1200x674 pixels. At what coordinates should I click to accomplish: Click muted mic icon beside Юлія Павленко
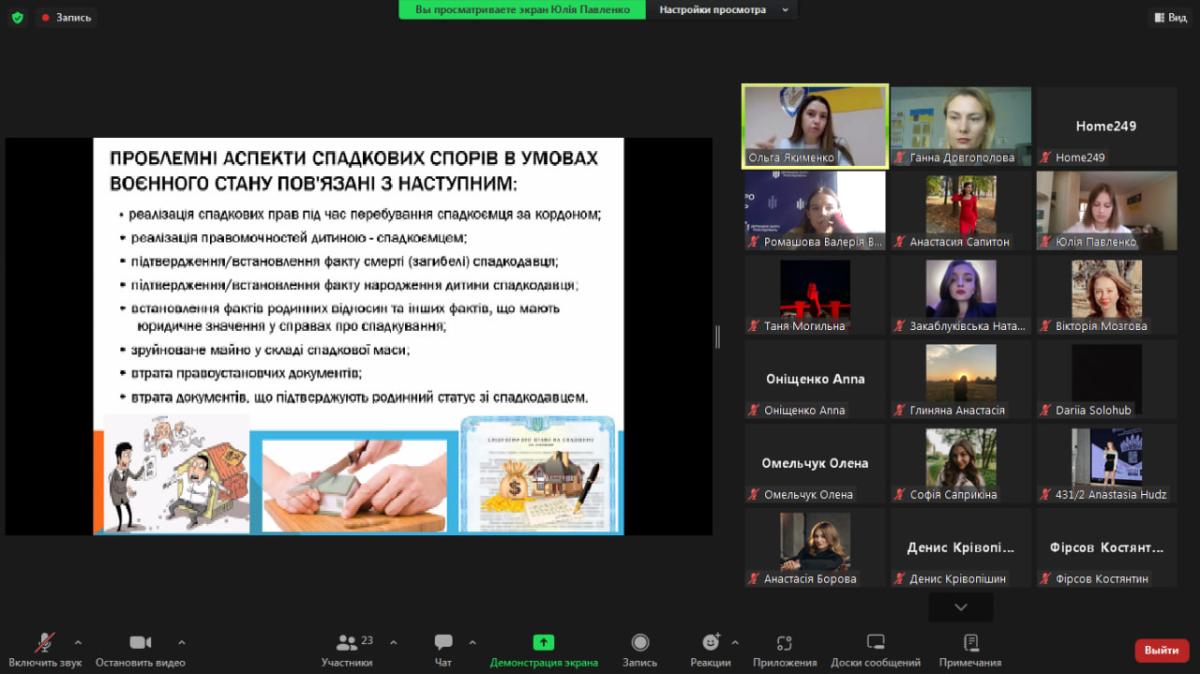pyautogui.click(x=1046, y=242)
